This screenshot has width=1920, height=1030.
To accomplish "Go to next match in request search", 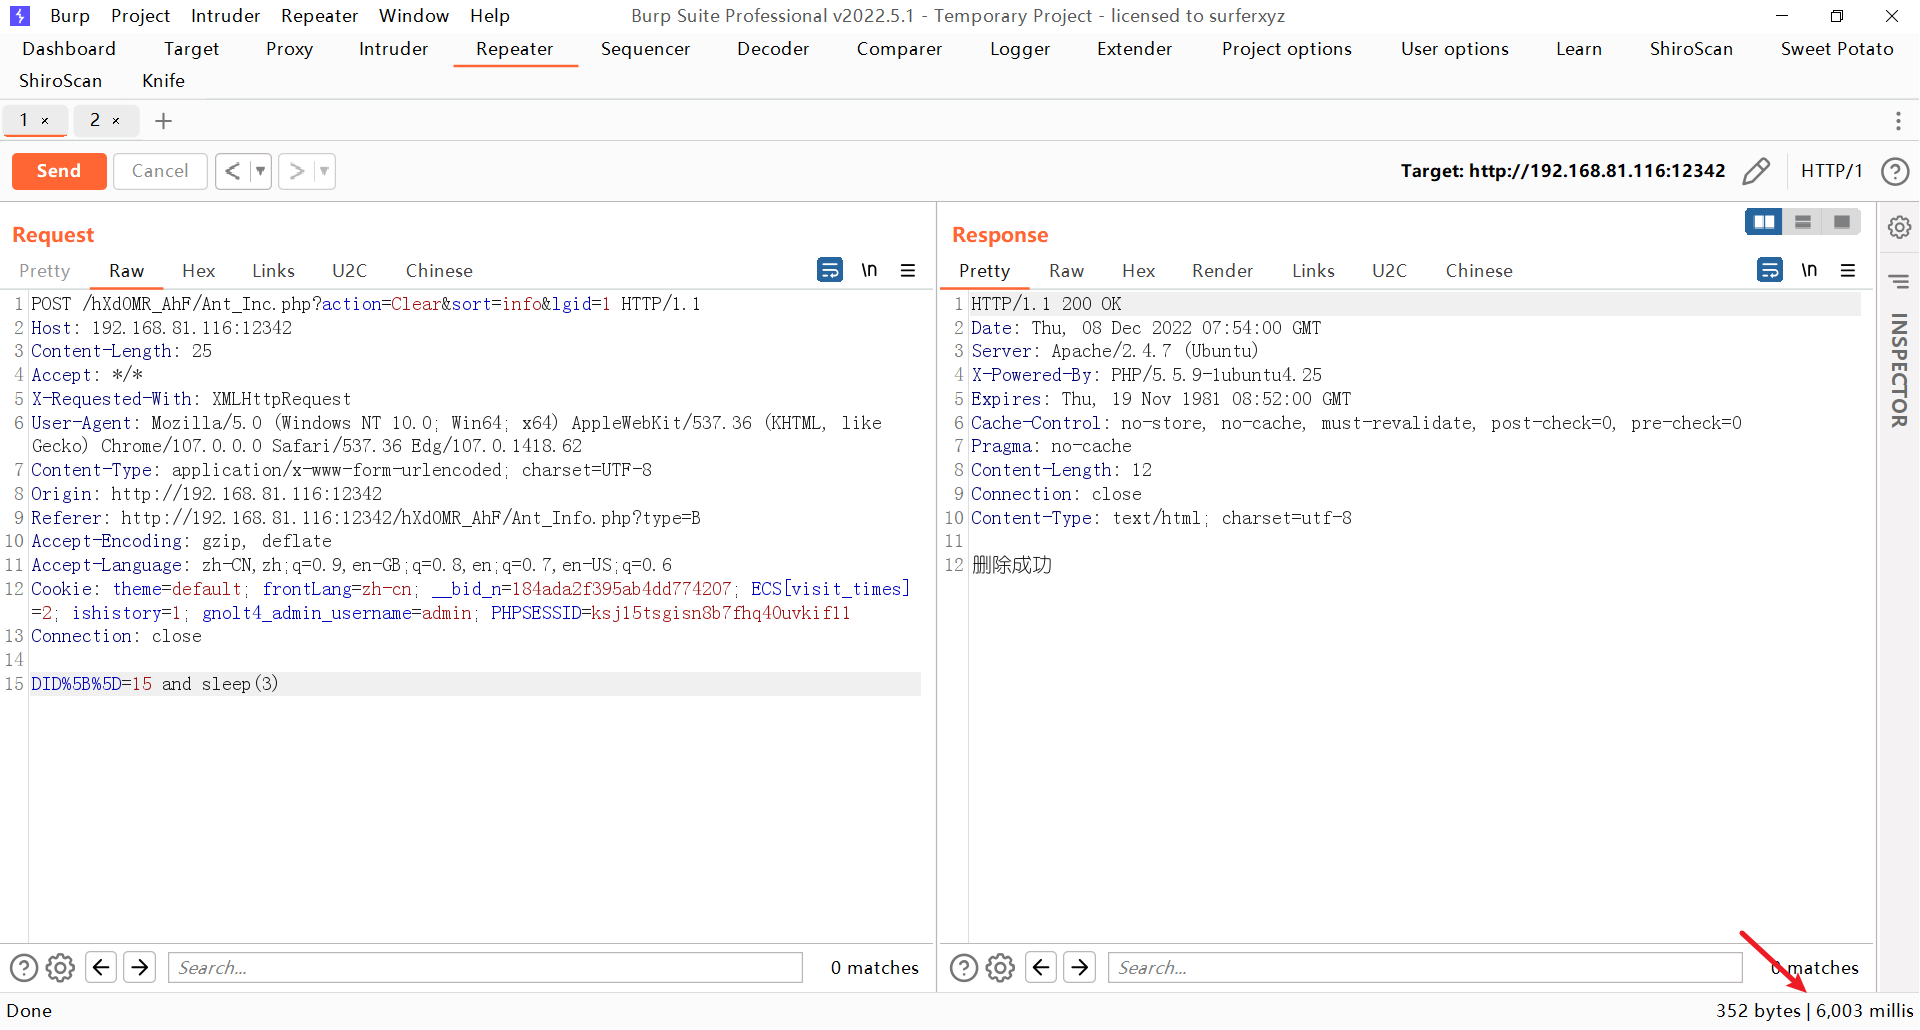I will point(140,967).
